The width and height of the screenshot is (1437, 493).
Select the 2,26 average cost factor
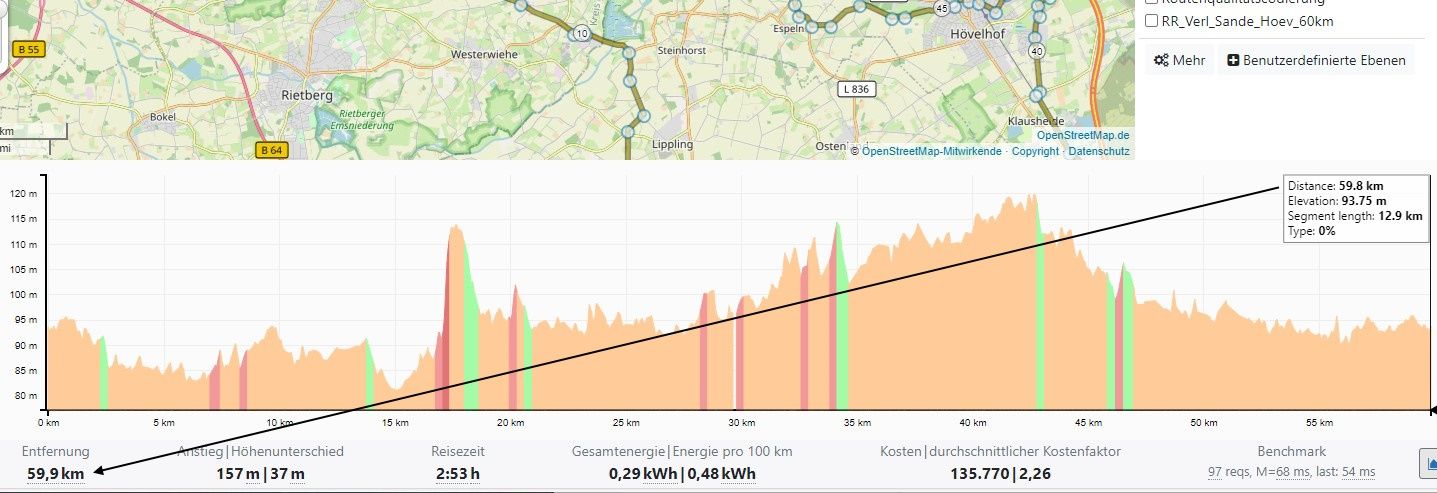[1035, 473]
